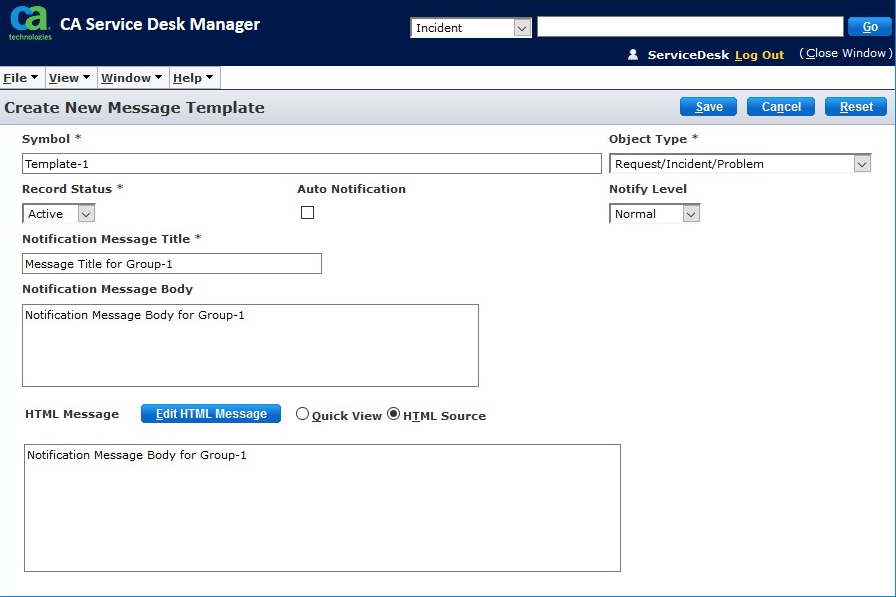The width and height of the screenshot is (896, 597).
Task: Open the Window menu
Action: point(132,78)
